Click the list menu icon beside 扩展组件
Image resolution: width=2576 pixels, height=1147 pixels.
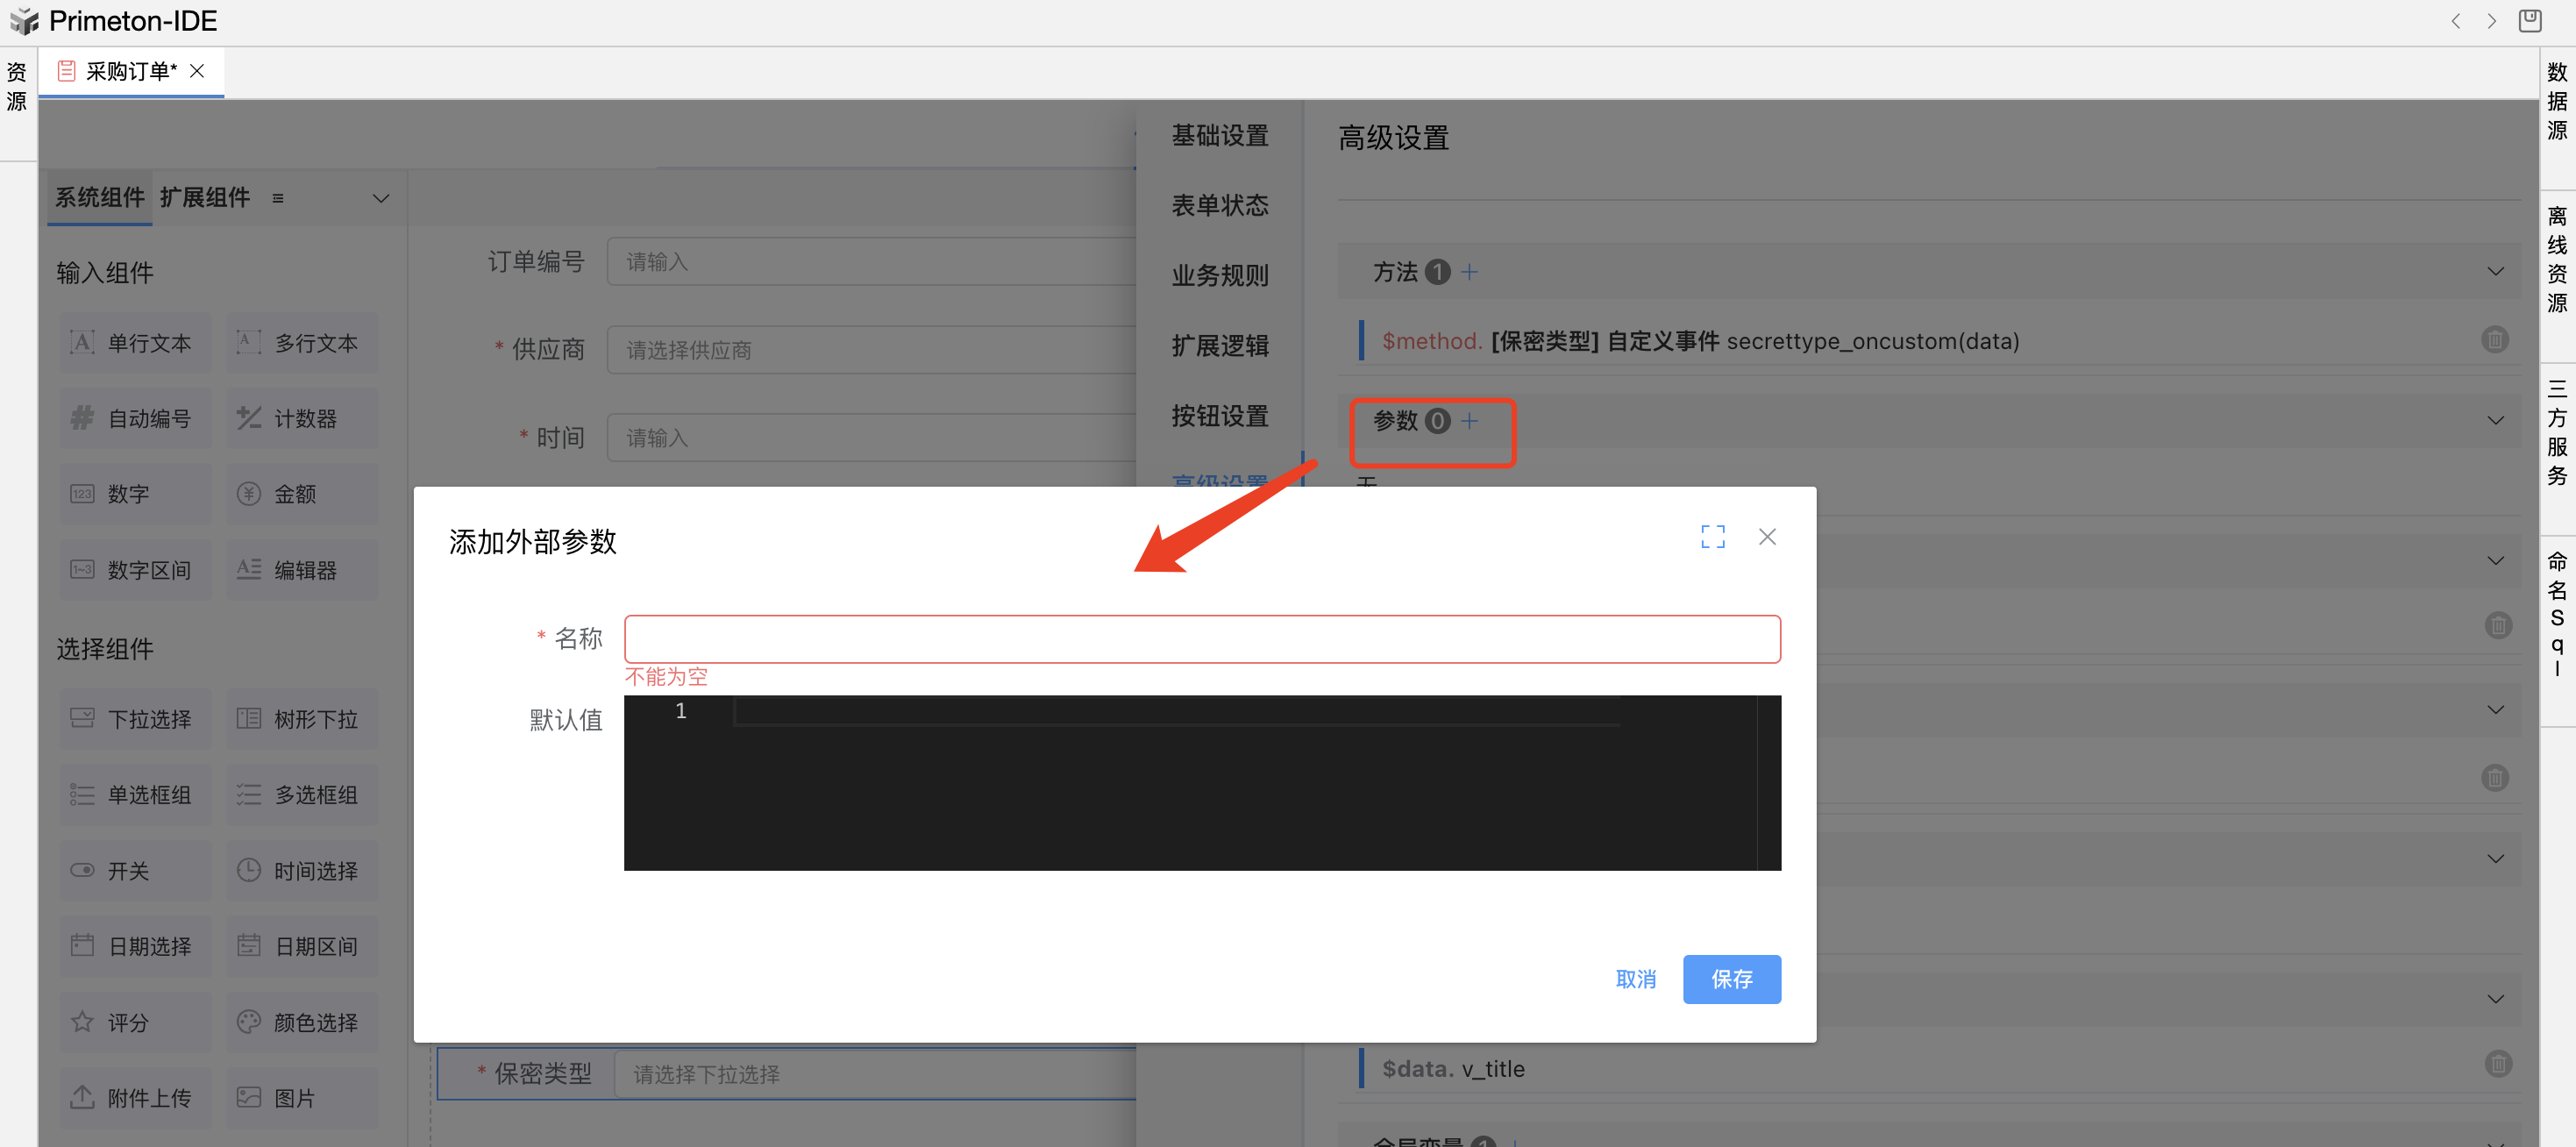(x=278, y=198)
